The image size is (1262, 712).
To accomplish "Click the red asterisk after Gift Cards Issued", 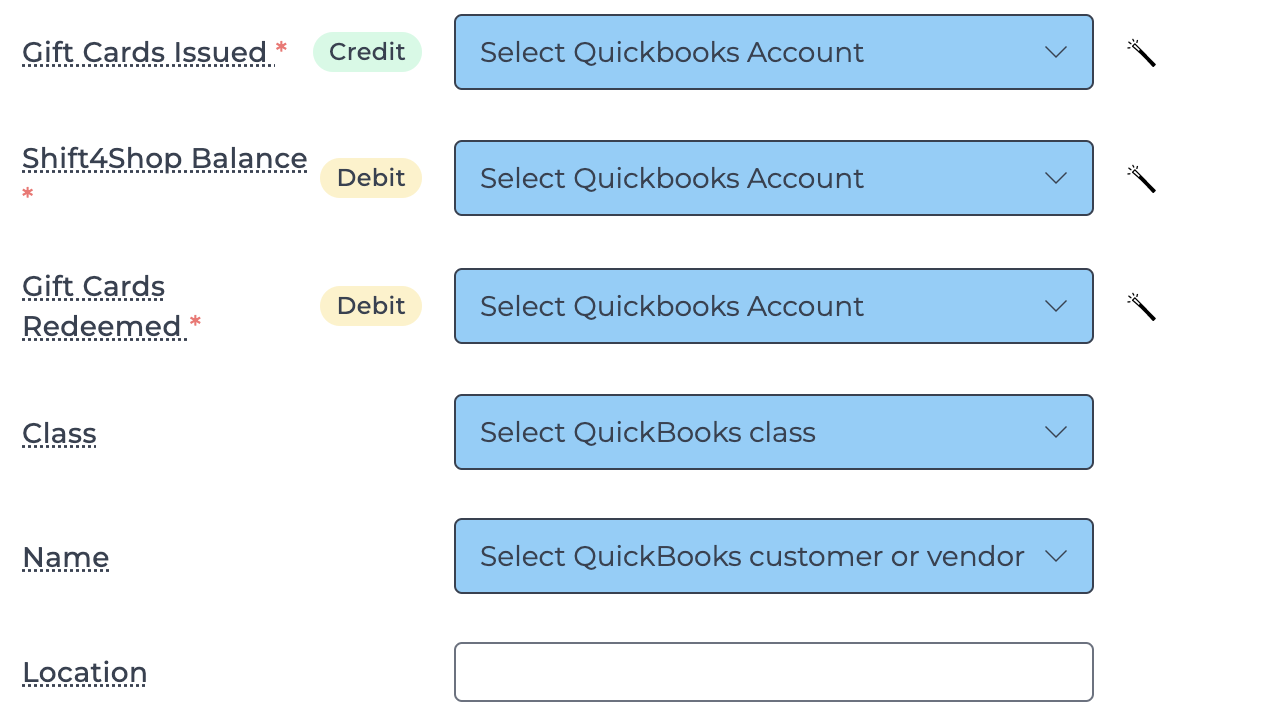I will [281, 48].
